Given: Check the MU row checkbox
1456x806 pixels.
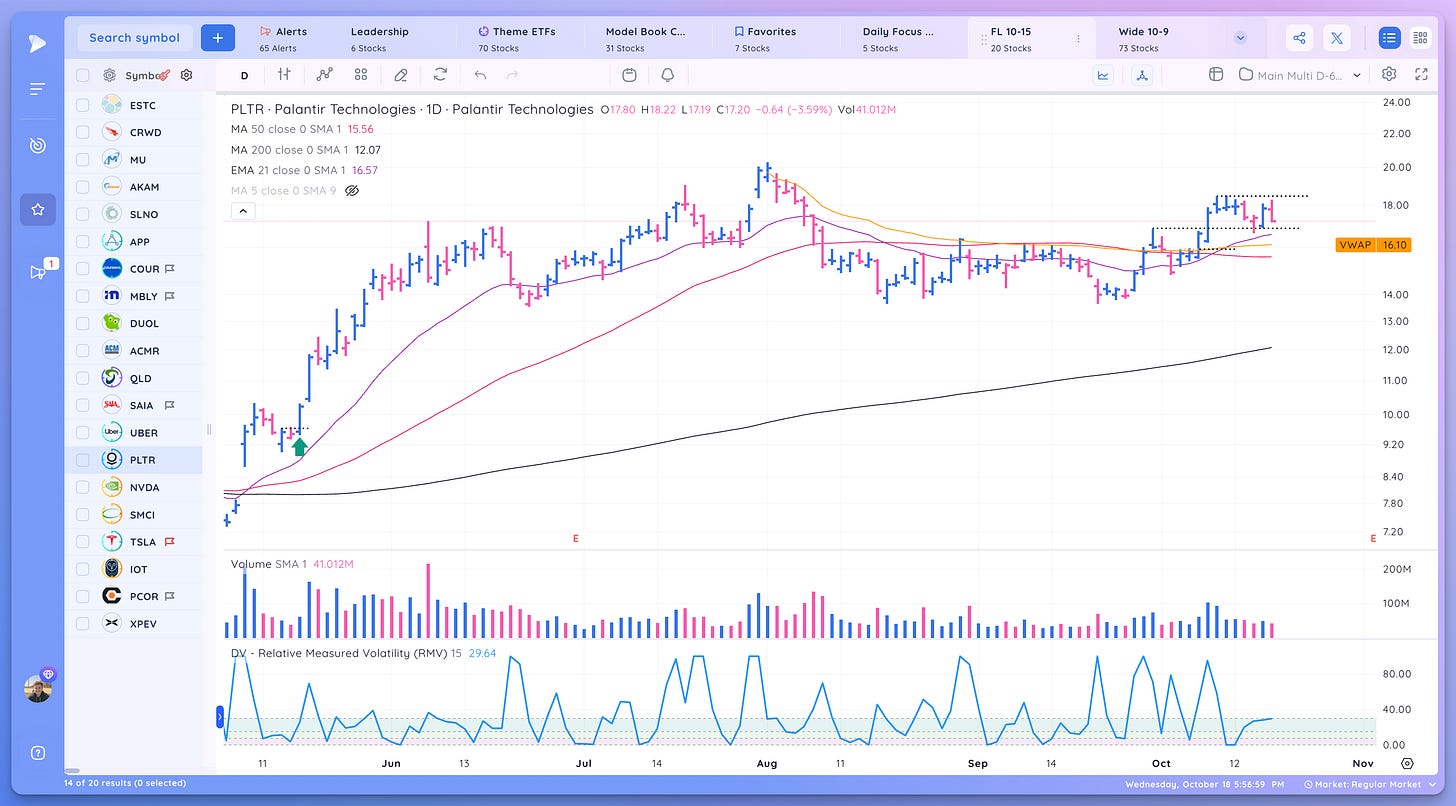Looking at the screenshot, I should [82, 159].
